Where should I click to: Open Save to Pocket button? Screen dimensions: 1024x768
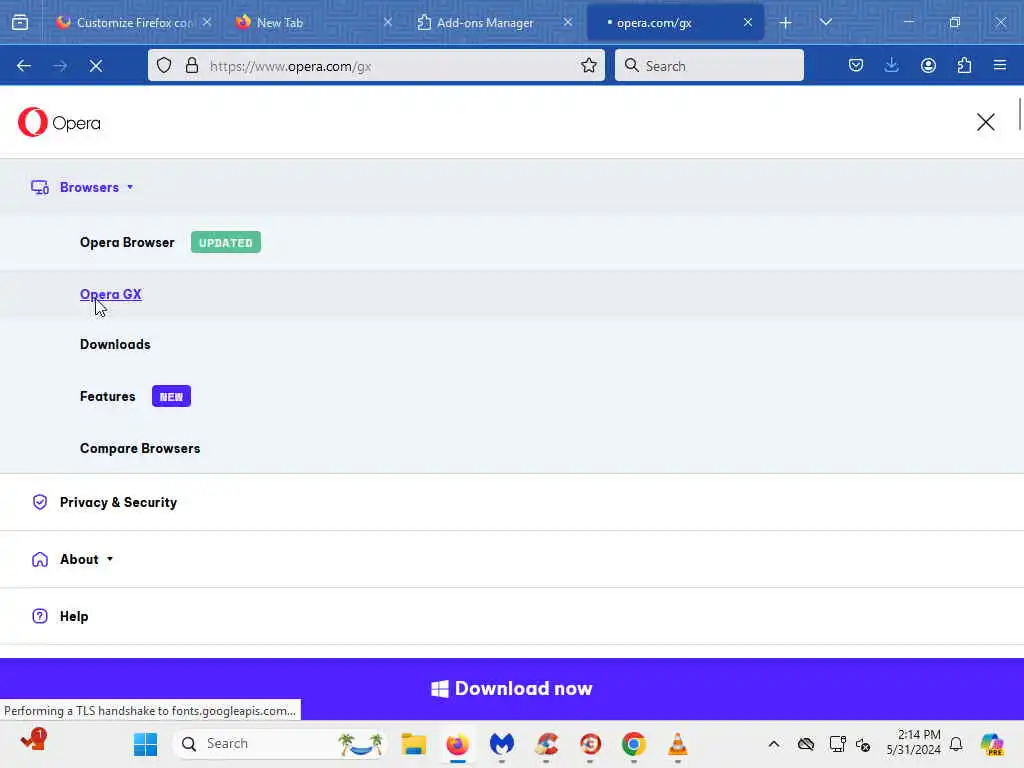pyautogui.click(x=856, y=65)
